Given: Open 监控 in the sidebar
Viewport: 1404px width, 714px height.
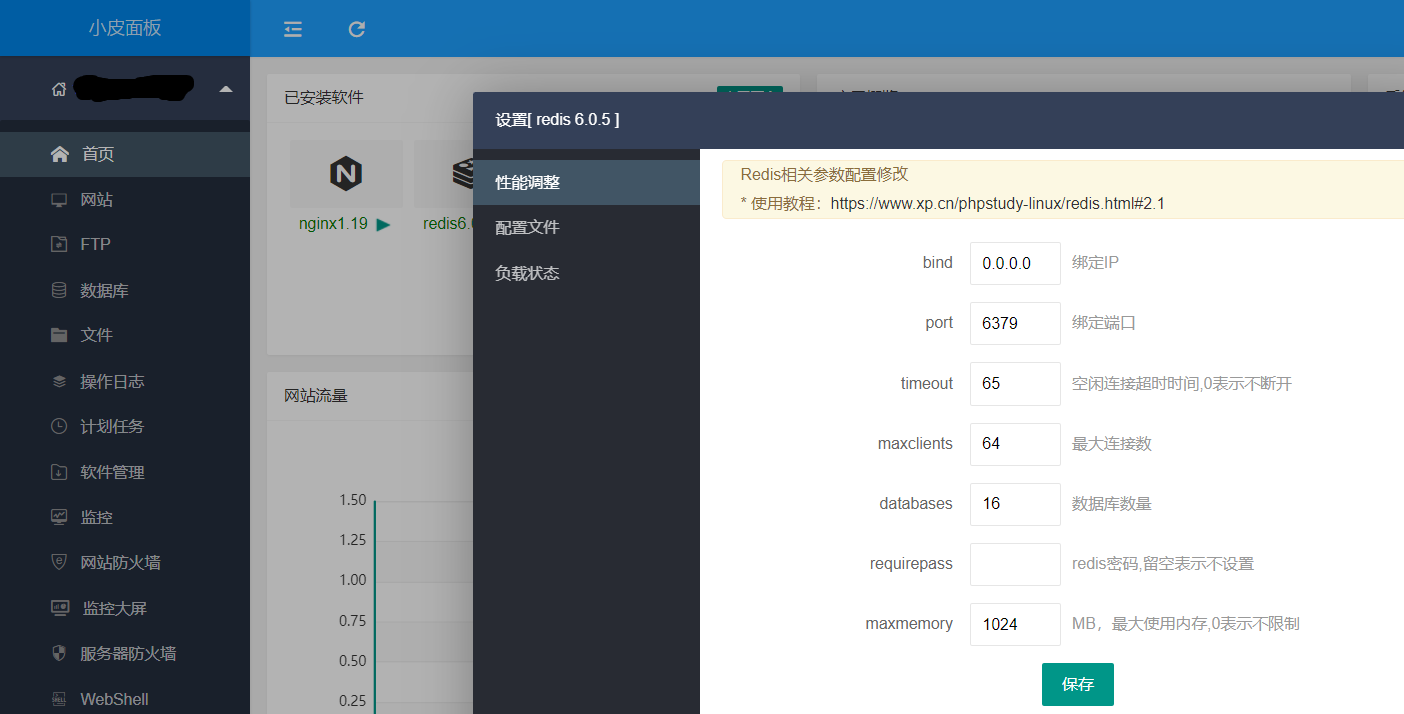Looking at the screenshot, I should pos(125,517).
